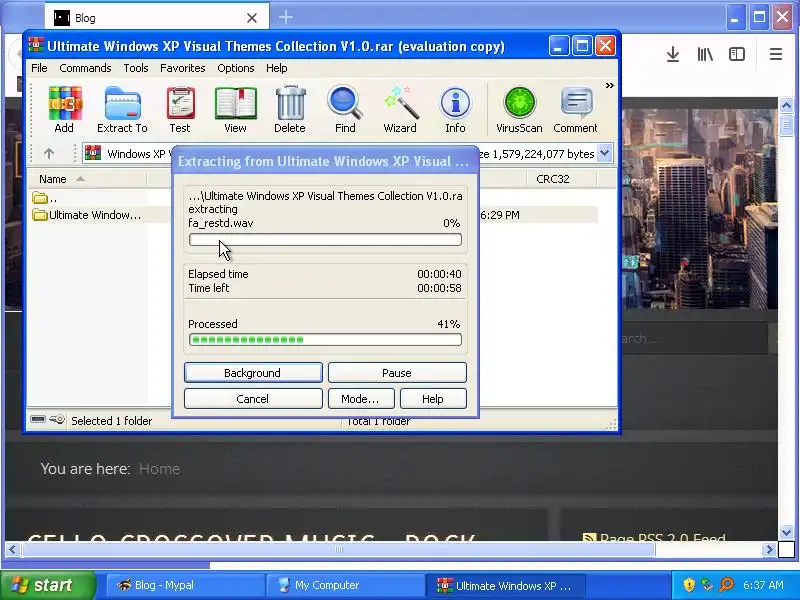Click the key icon in WinRAR status bar
Image resolution: width=800 pixels, height=600 pixels.
coord(57,419)
